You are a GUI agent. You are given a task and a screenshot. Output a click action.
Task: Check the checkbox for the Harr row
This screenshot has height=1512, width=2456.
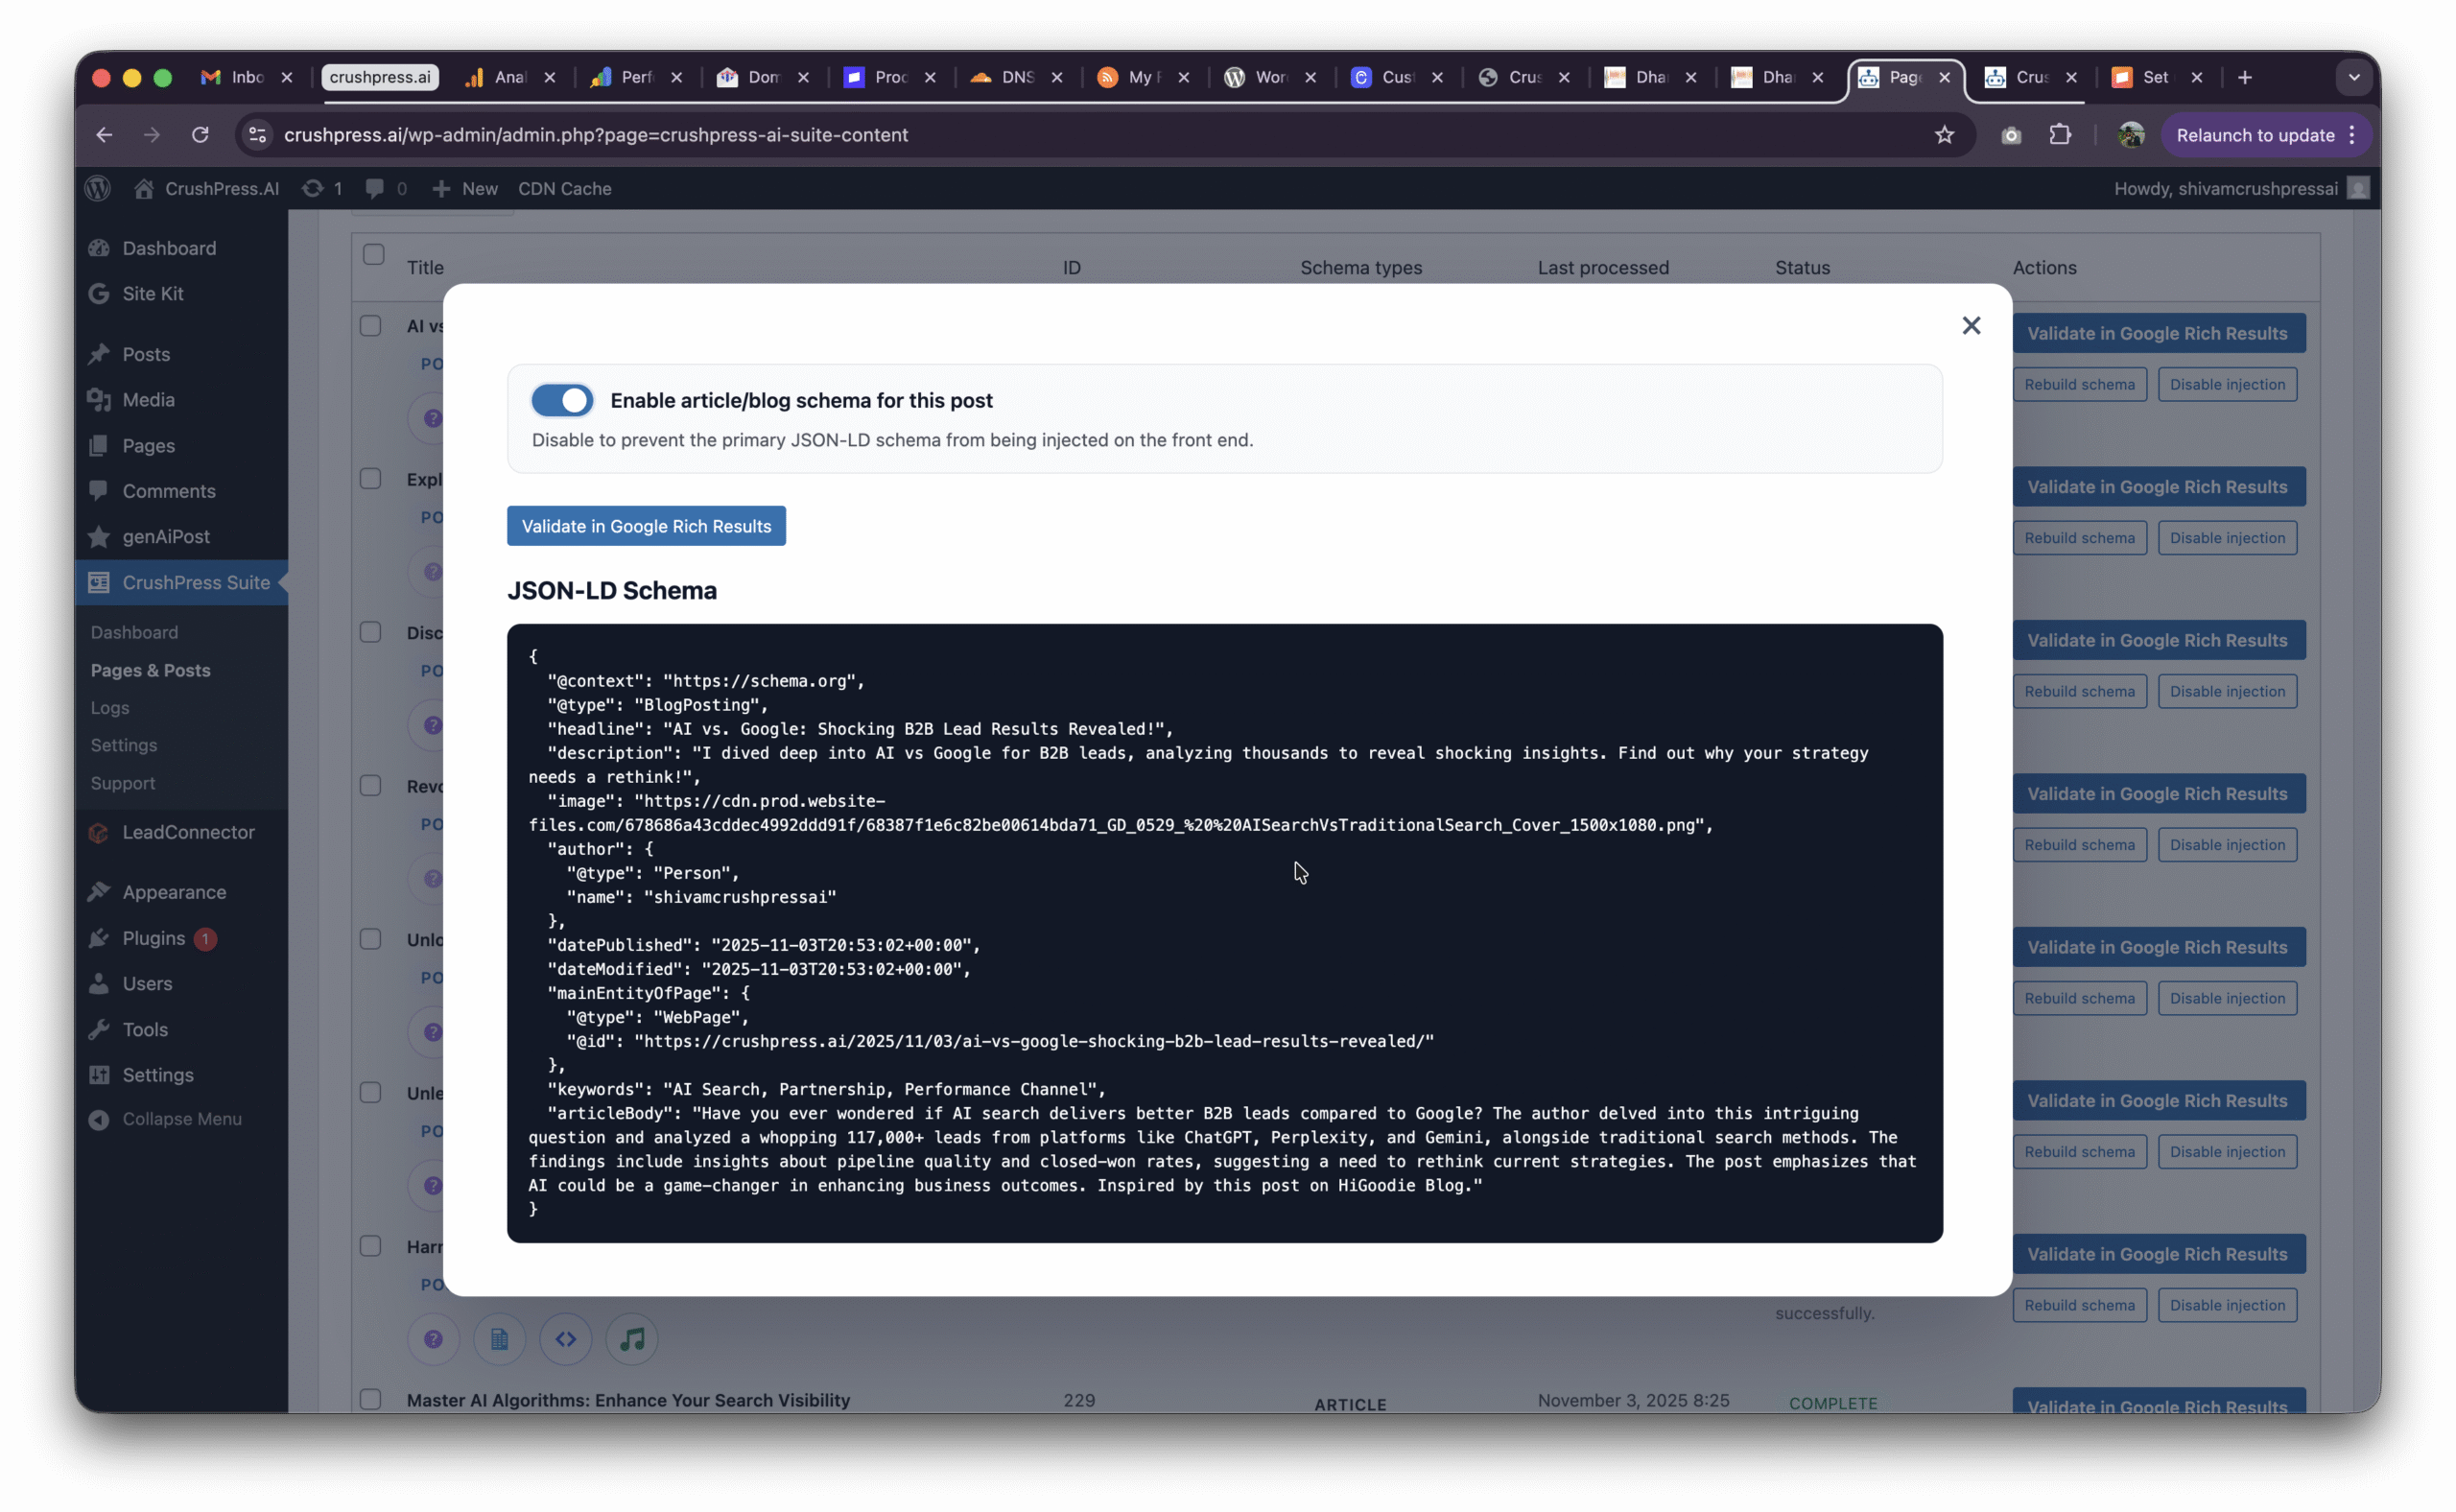[370, 1246]
